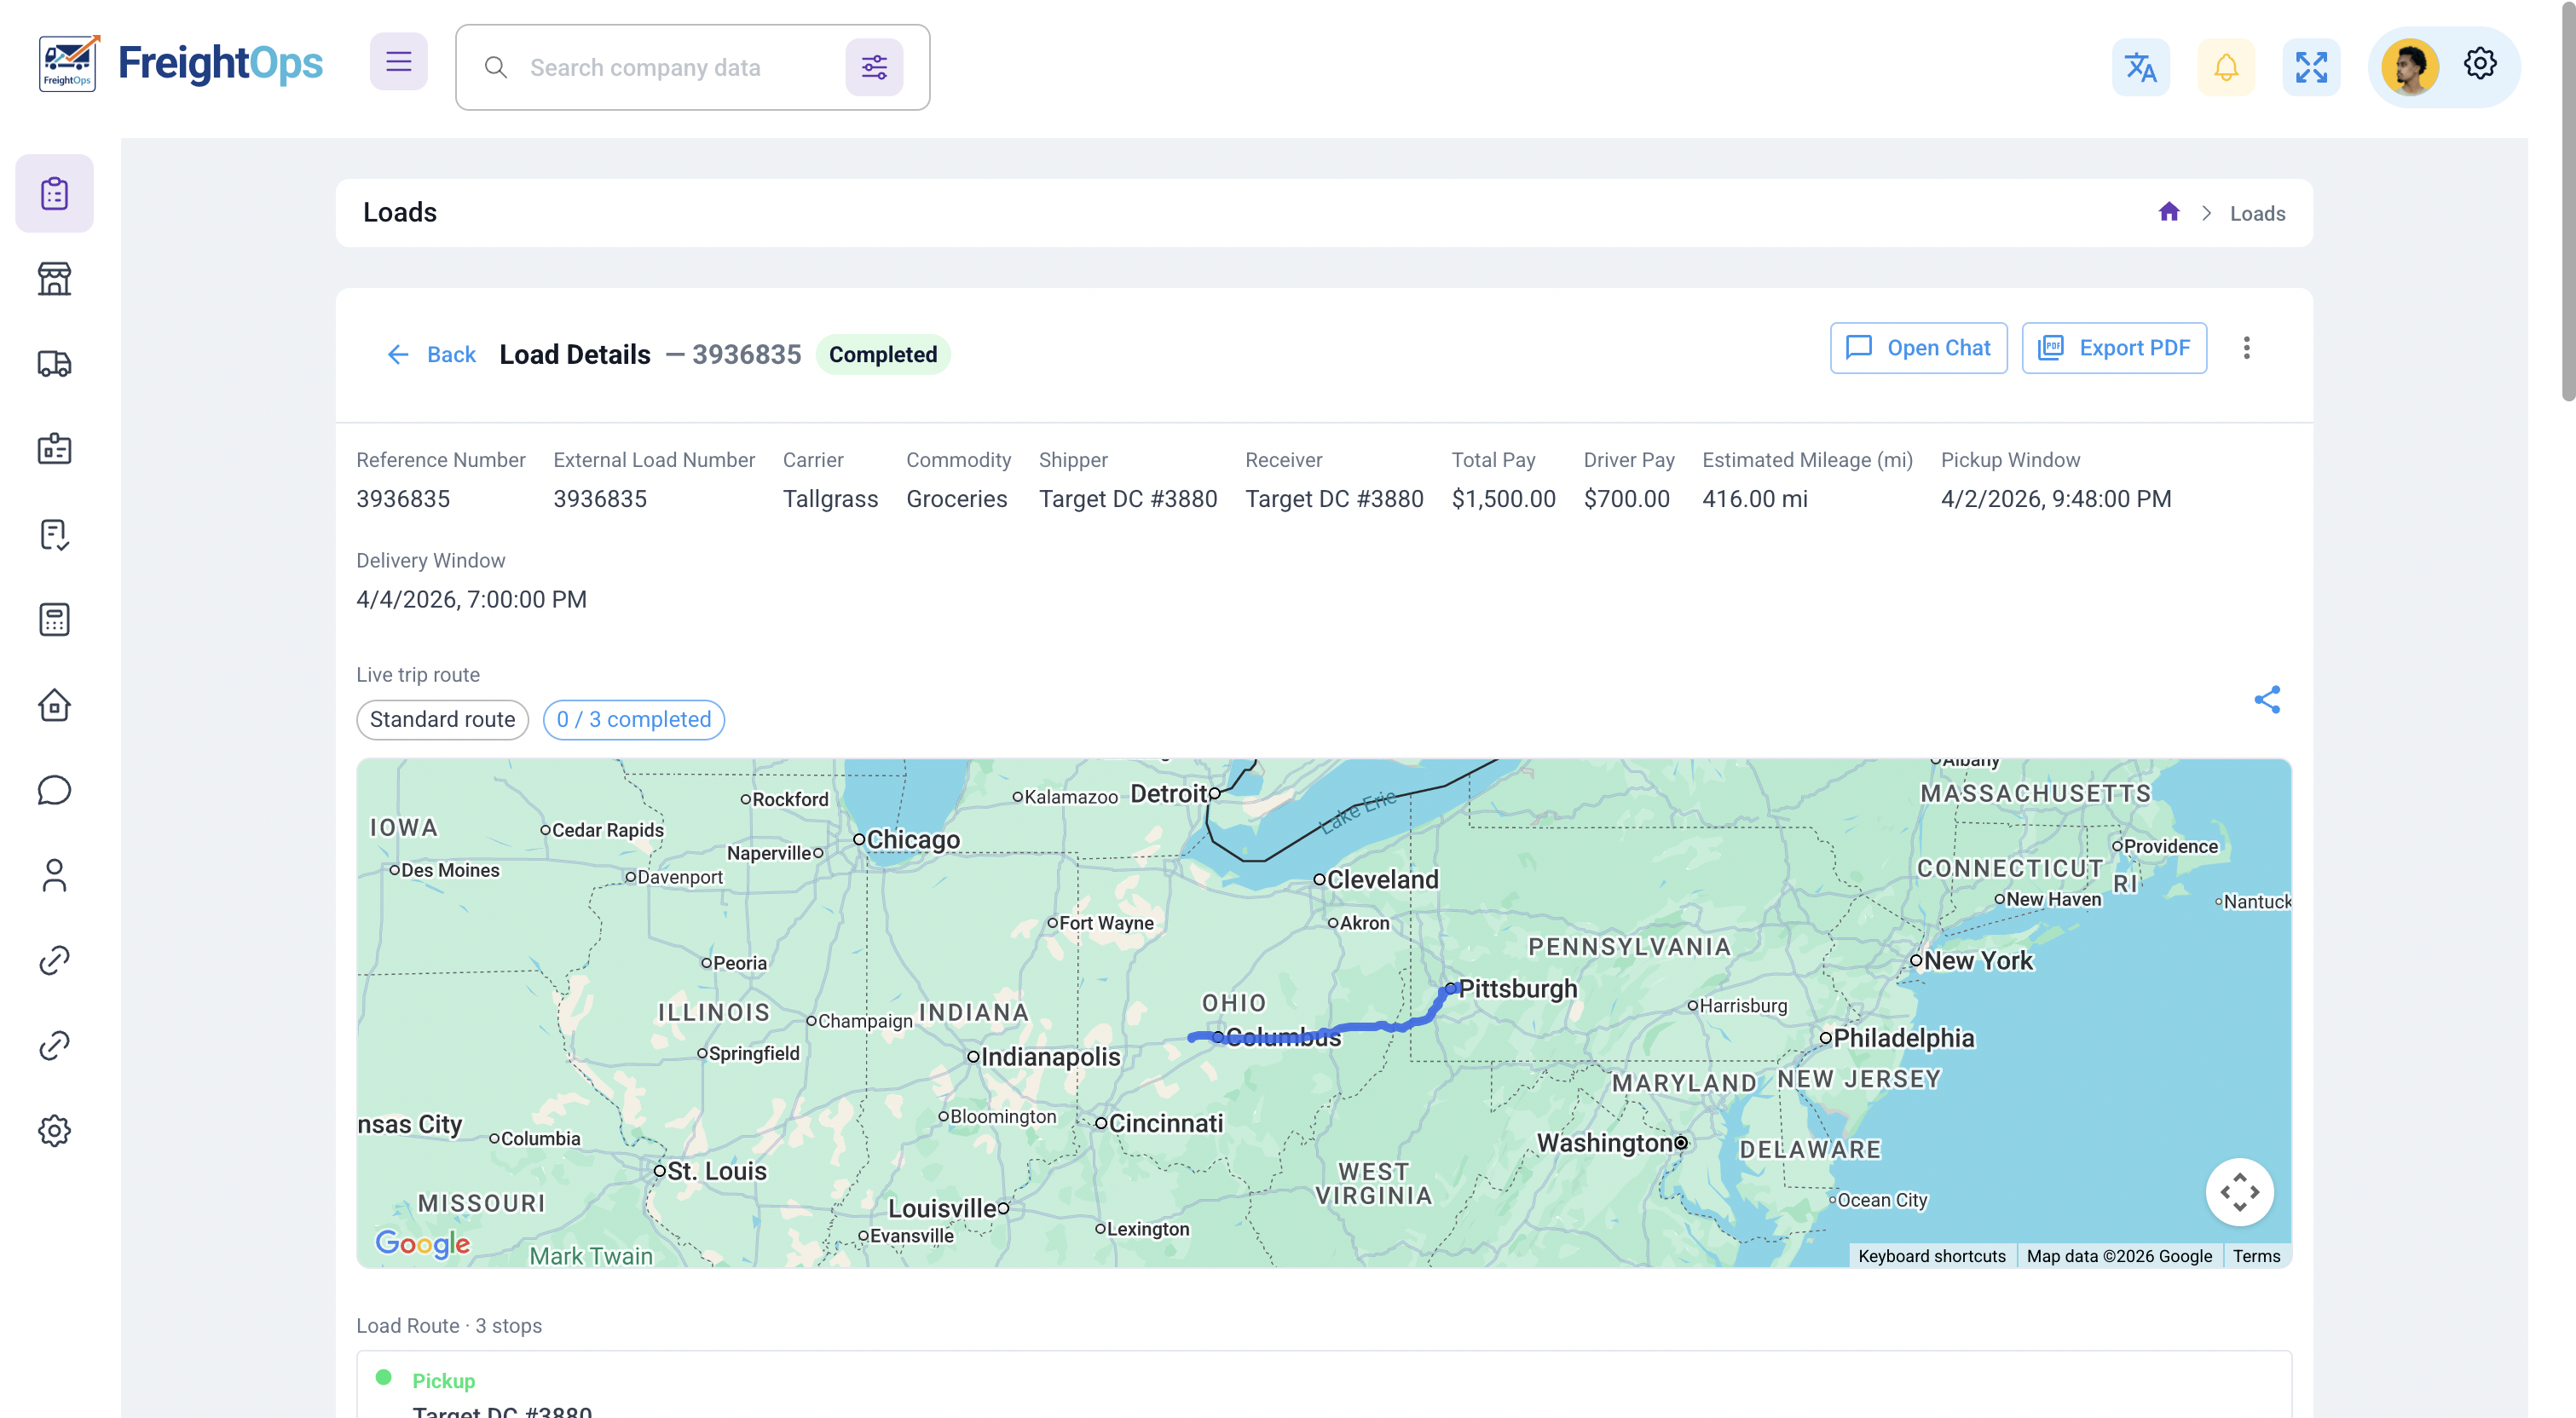The height and width of the screenshot is (1418, 2576).
Task: Select the reference number 3936835 value
Action: [x=403, y=499]
